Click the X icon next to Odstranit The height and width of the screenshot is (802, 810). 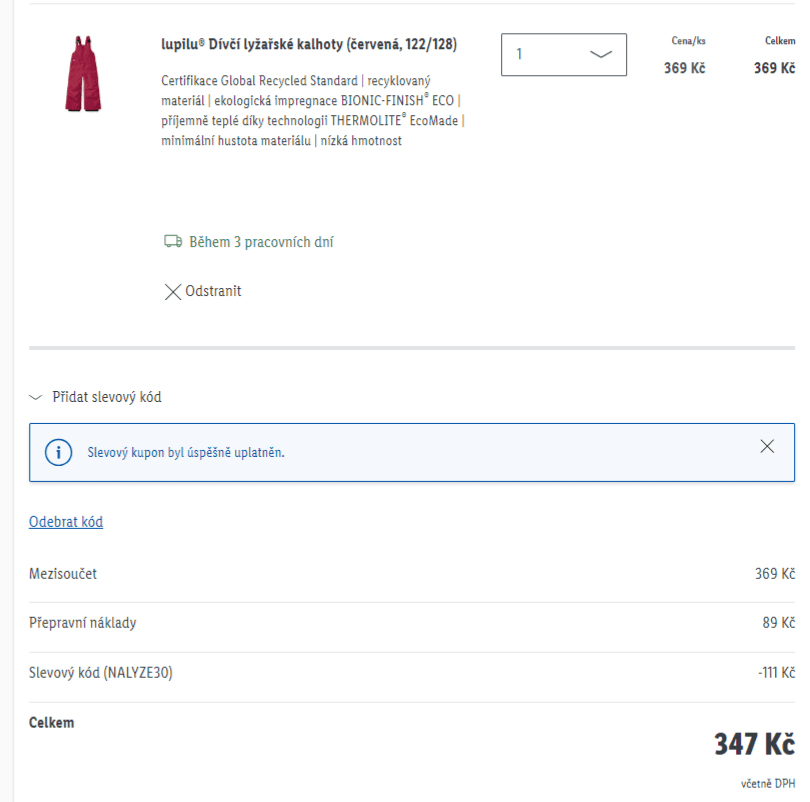coord(171,291)
